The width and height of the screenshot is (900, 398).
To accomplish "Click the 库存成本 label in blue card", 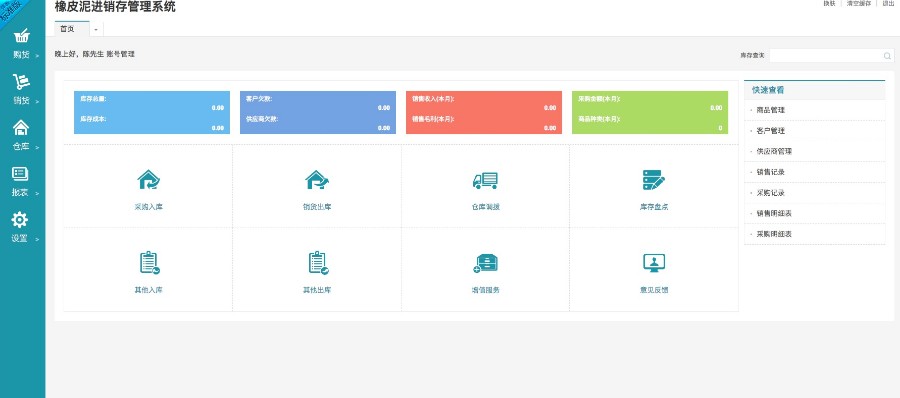I will (93, 119).
